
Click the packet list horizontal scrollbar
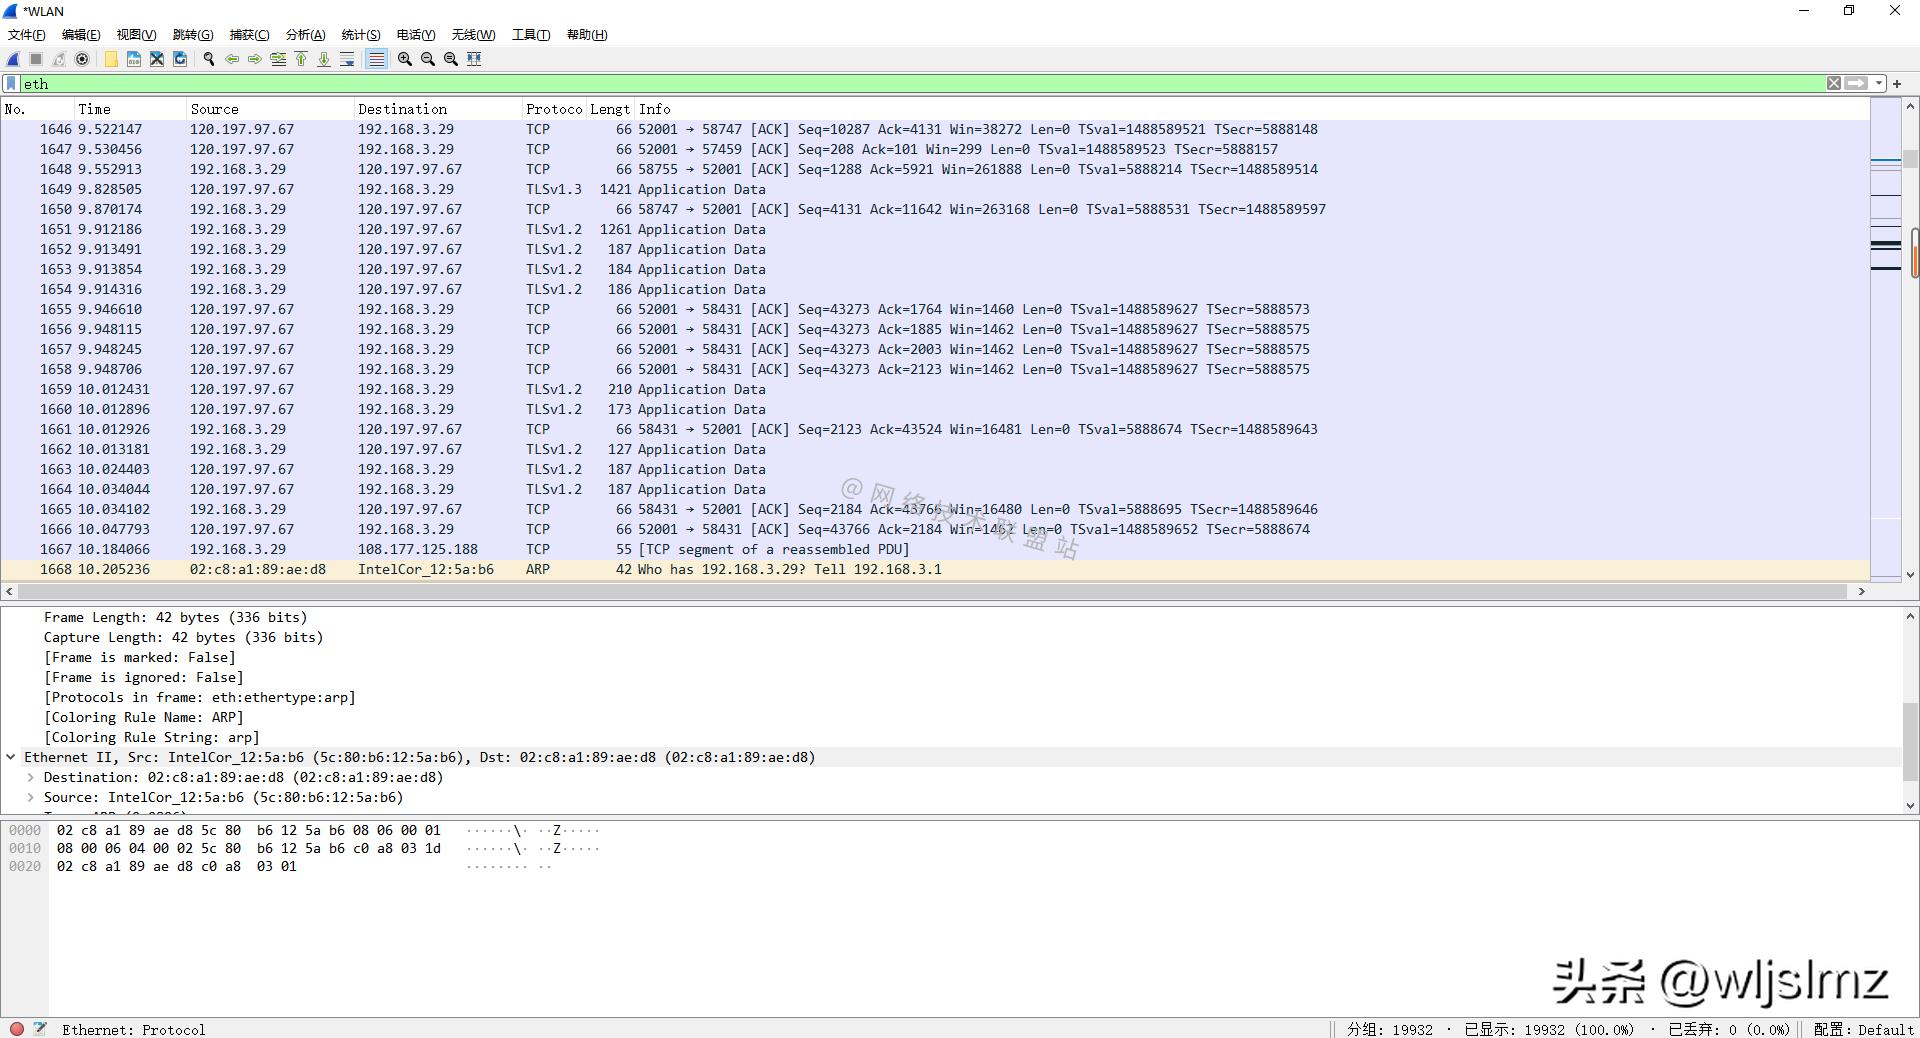click(930, 591)
